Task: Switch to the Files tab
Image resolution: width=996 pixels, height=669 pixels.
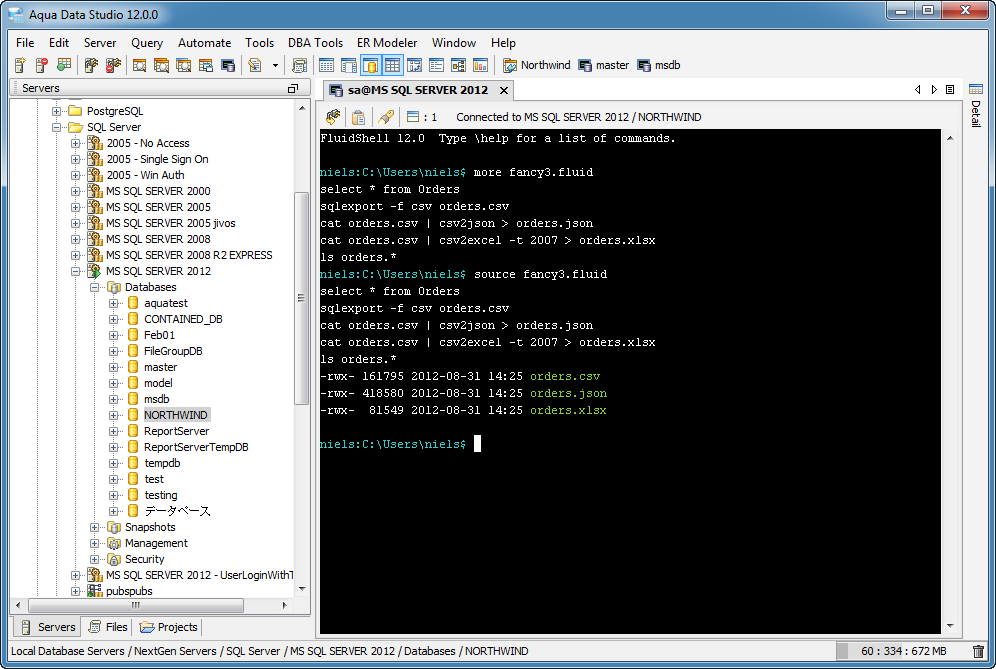Action: [x=108, y=627]
